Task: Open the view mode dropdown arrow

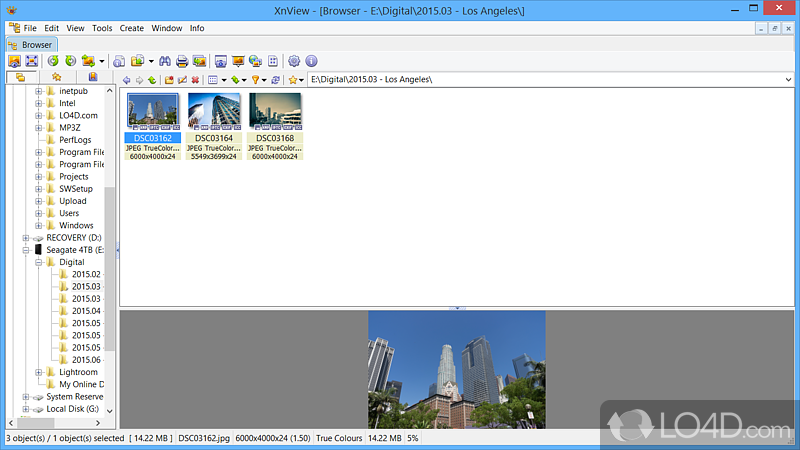Action: pyautogui.click(x=223, y=80)
